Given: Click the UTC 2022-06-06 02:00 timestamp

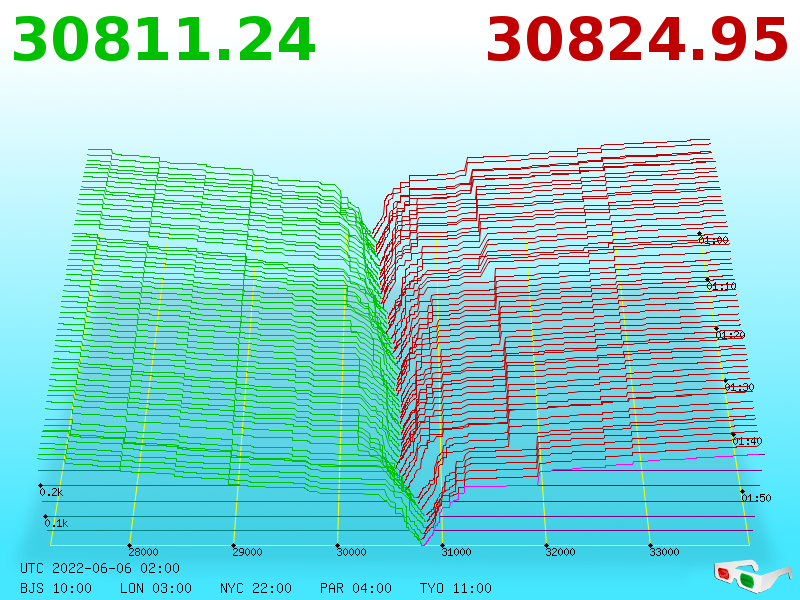Looking at the screenshot, I should click(100, 568).
